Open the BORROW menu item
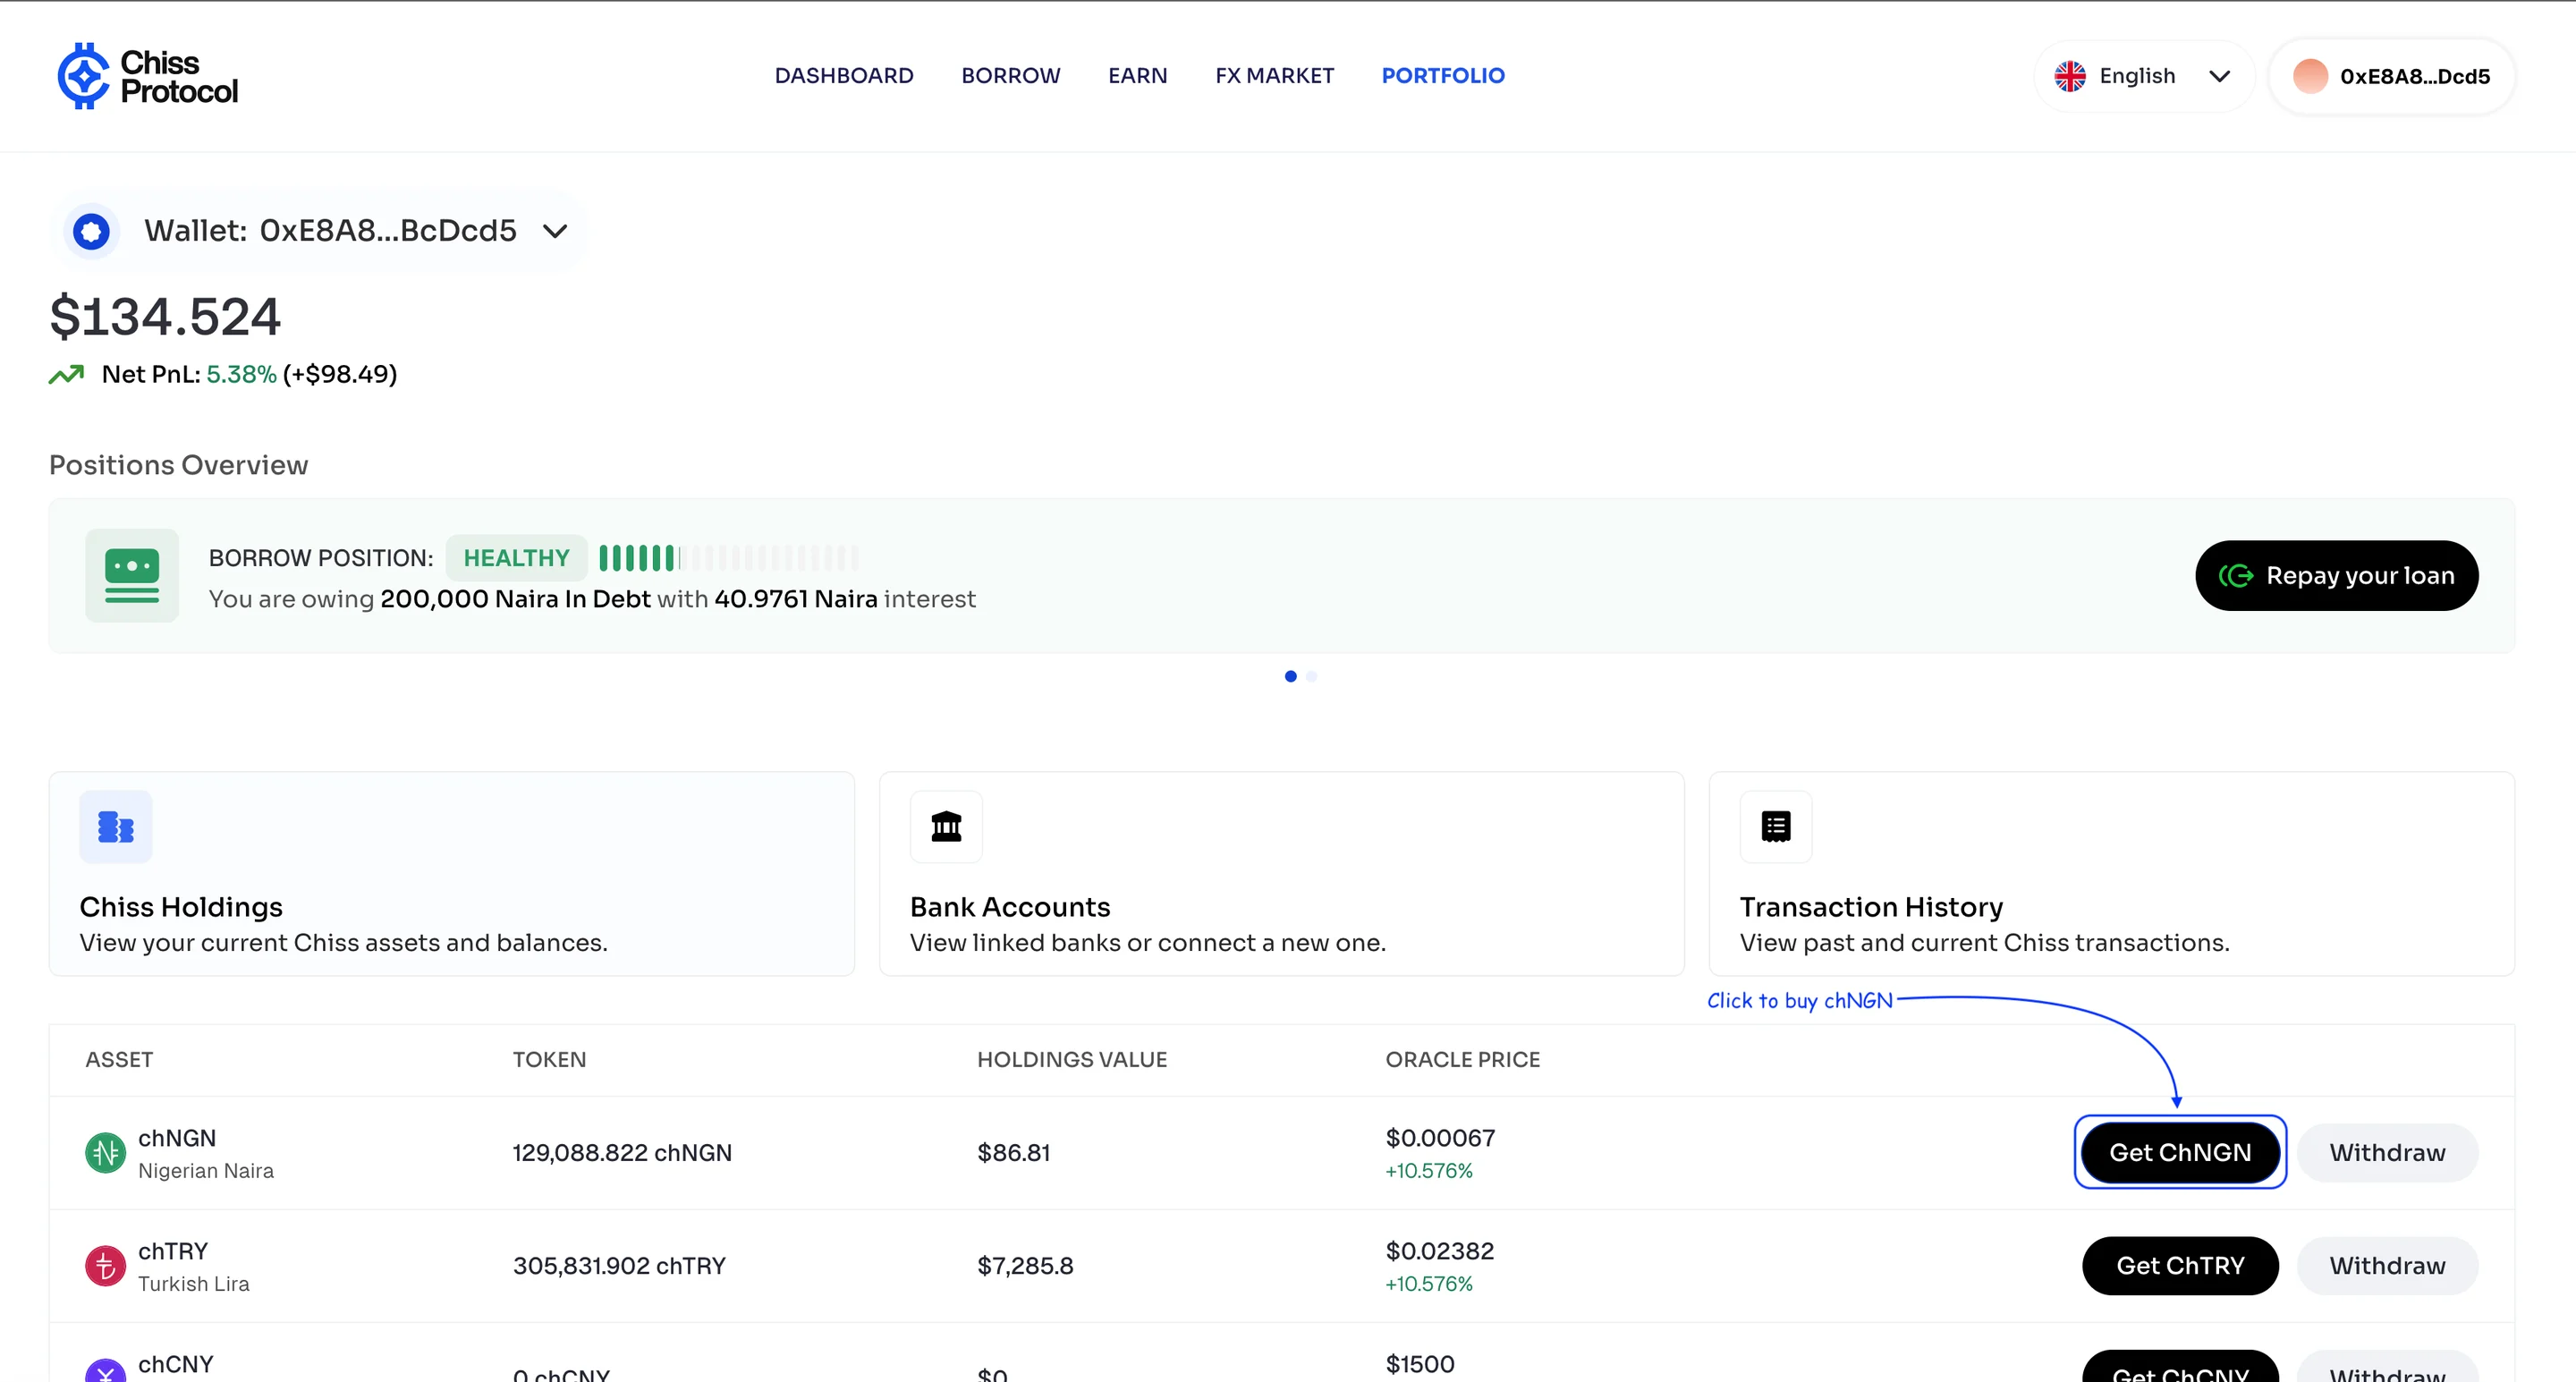 click(x=1010, y=76)
